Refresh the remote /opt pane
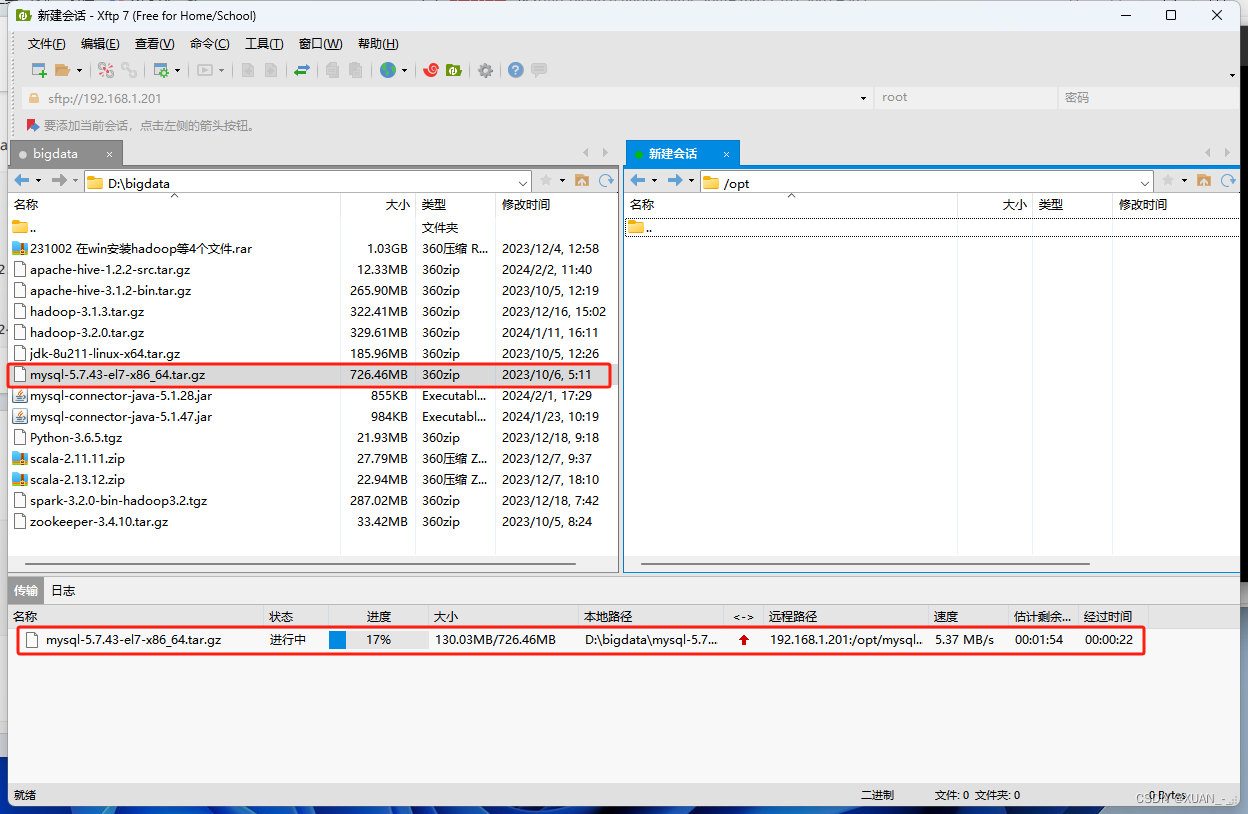1248x814 pixels. click(1228, 181)
